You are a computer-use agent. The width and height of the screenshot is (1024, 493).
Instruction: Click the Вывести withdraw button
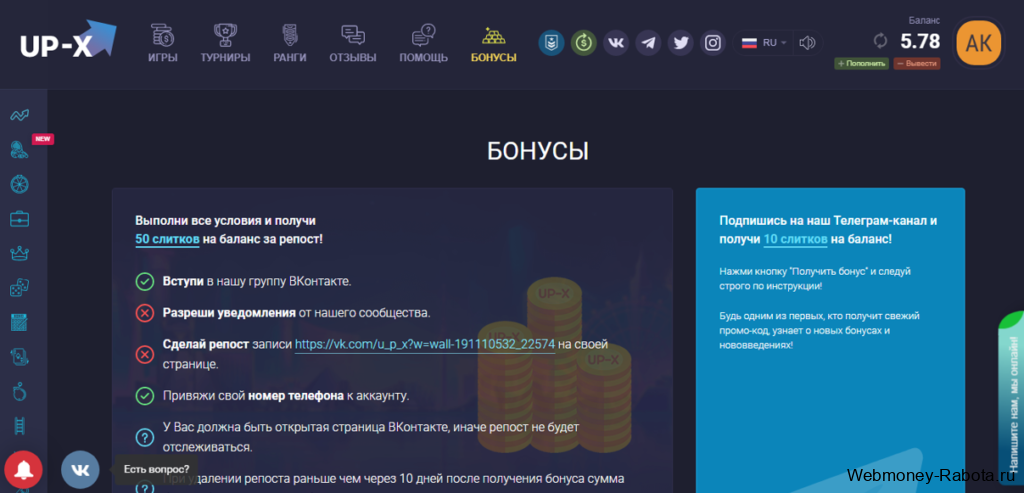click(917, 63)
